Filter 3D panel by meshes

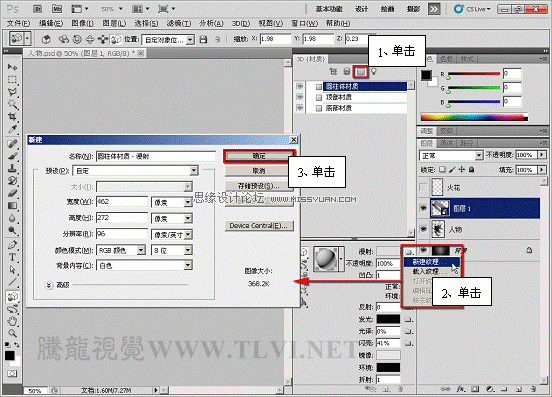[347, 72]
